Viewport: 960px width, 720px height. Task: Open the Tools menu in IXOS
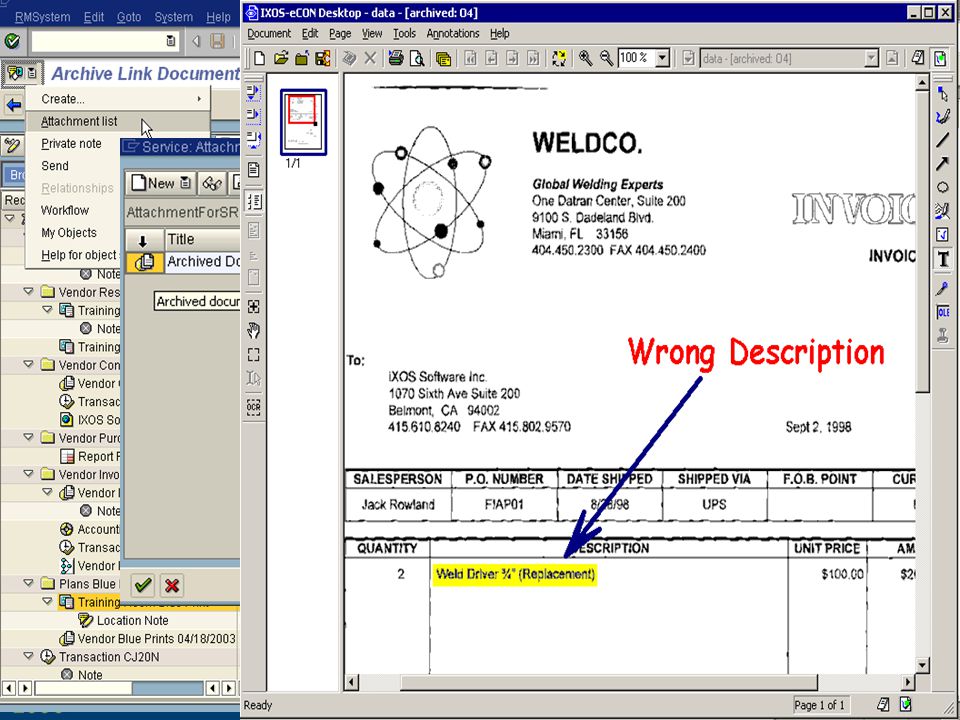(x=404, y=34)
